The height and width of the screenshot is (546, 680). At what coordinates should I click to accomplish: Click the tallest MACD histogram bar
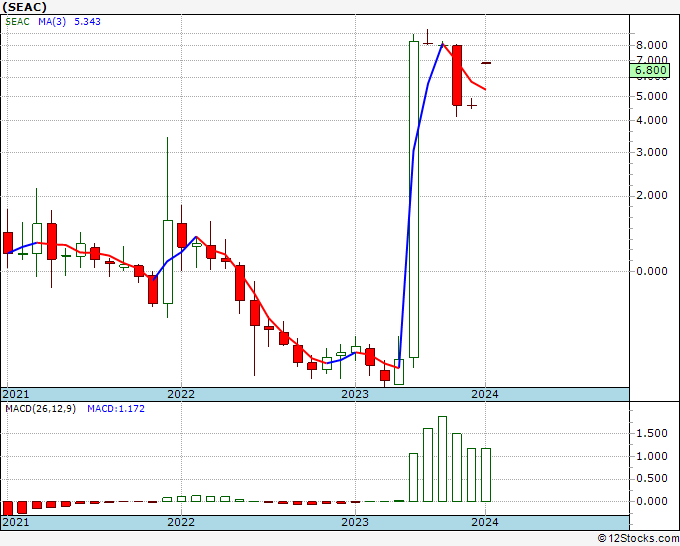coord(442,459)
